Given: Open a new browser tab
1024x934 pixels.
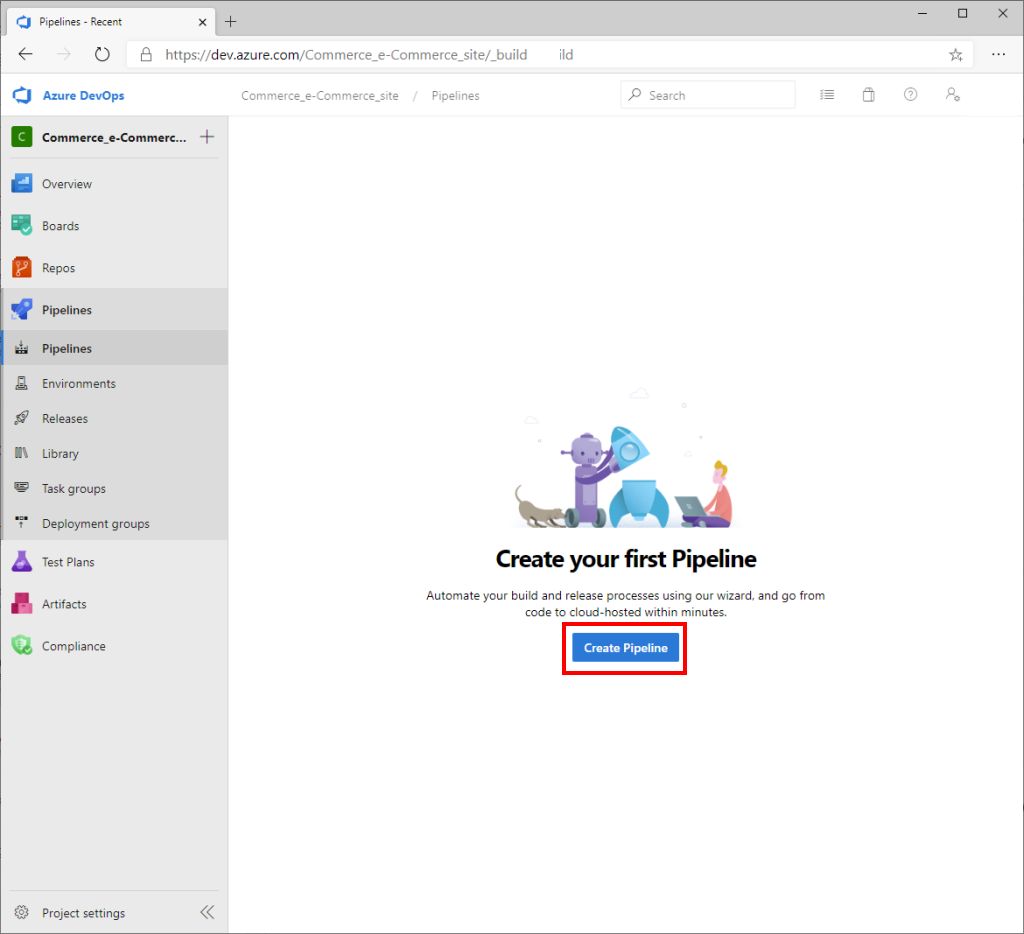Looking at the screenshot, I should click(x=231, y=20).
